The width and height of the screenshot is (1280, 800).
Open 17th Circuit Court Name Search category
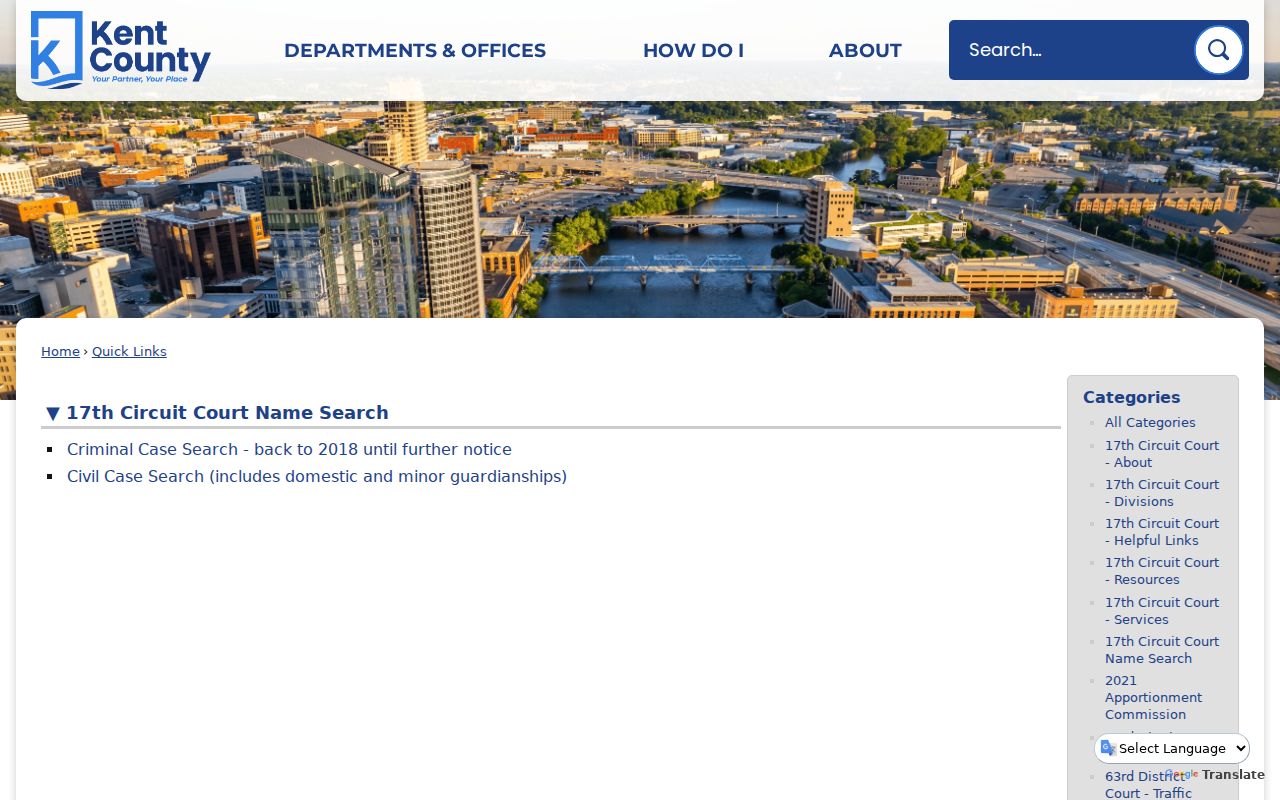point(1162,650)
